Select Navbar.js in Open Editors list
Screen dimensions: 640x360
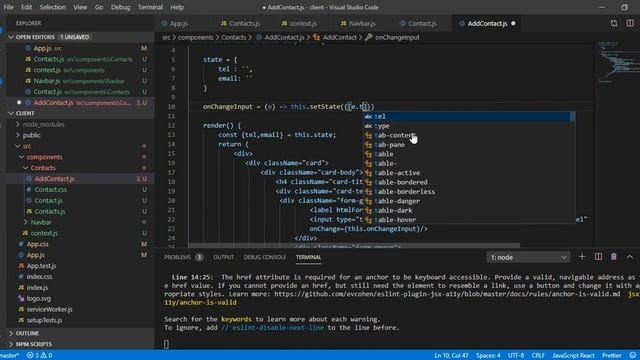(47, 81)
